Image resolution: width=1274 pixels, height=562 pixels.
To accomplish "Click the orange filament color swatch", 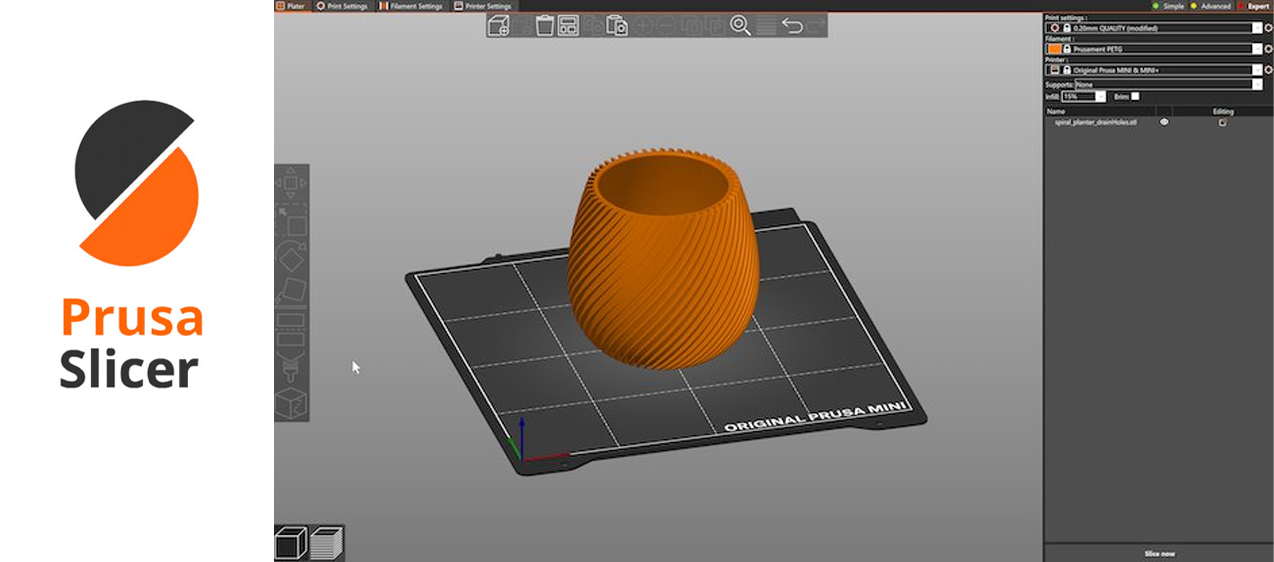I will tap(1054, 49).
